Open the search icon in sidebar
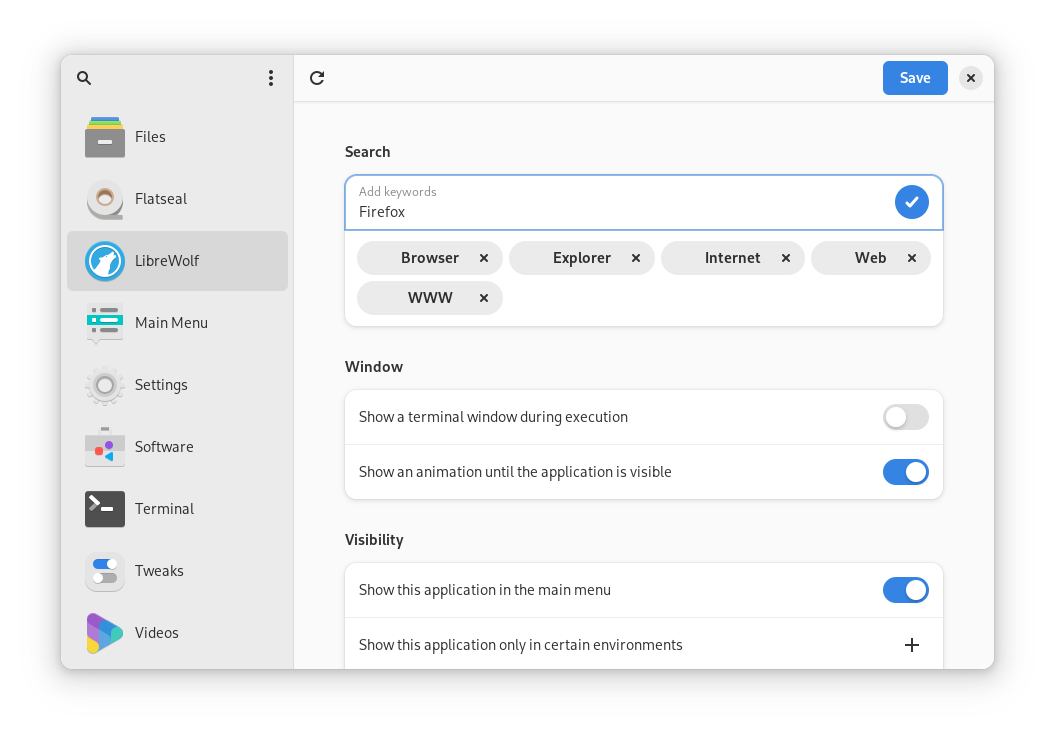Image resolution: width=1055 pixels, height=736 pixels. click(x=84, y=78)
